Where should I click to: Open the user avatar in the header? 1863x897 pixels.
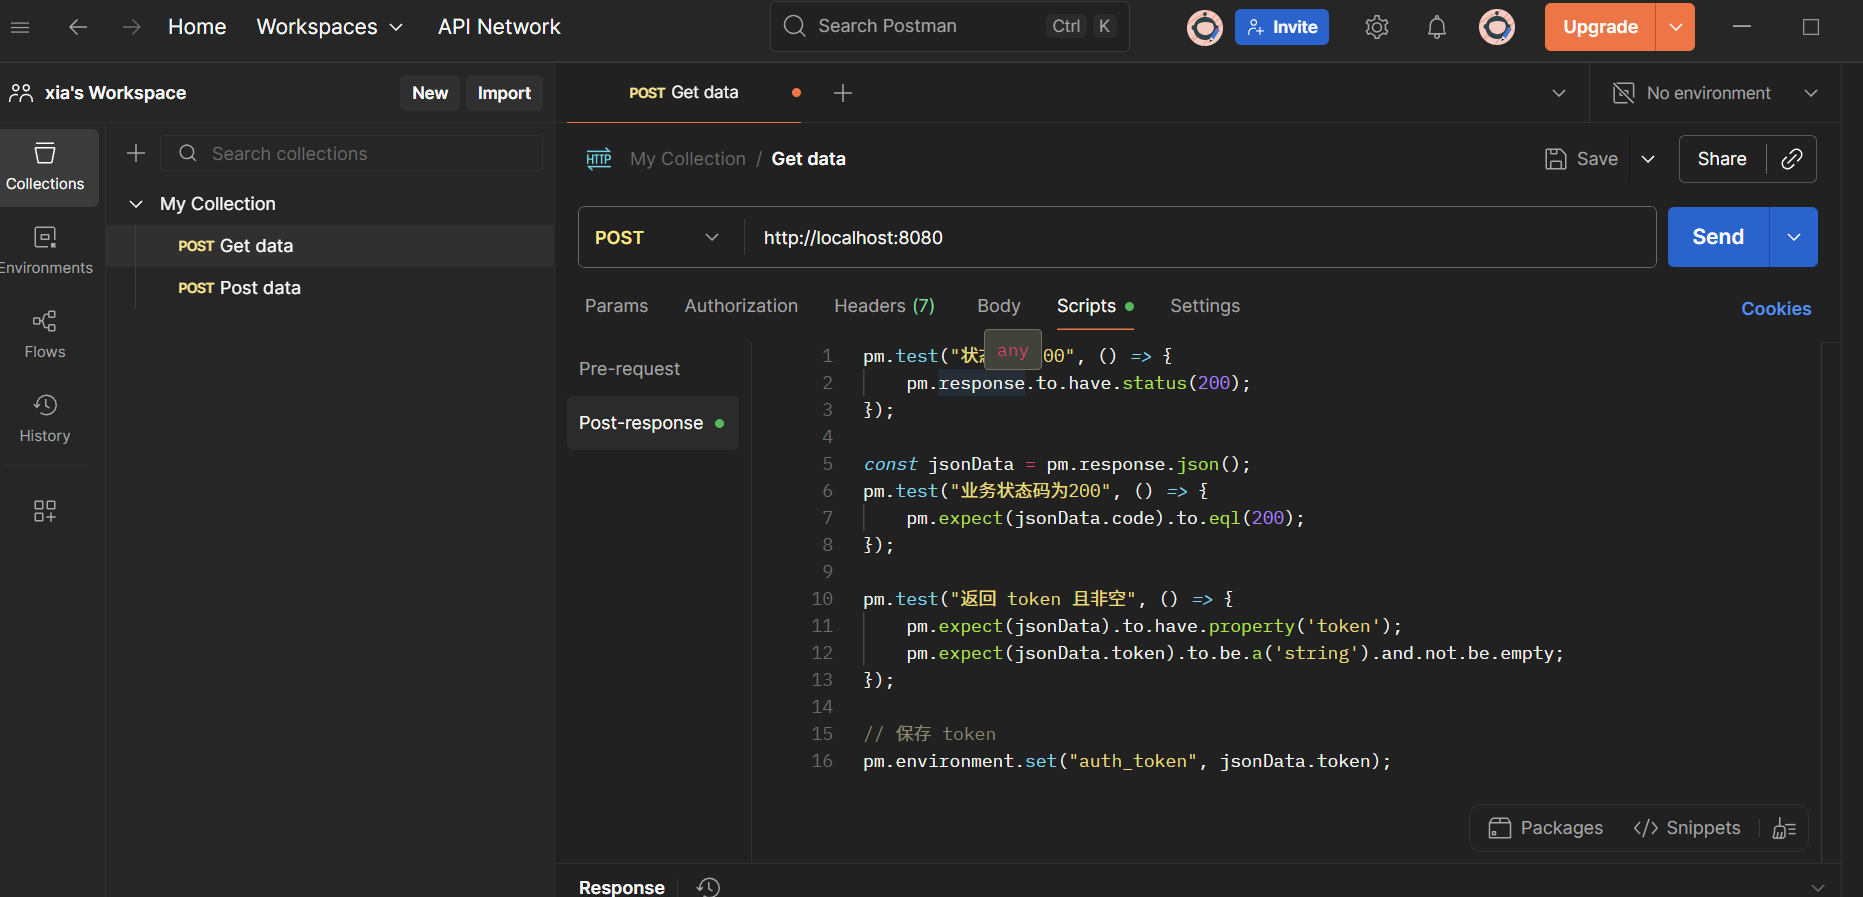click(x=1497, y=27)
